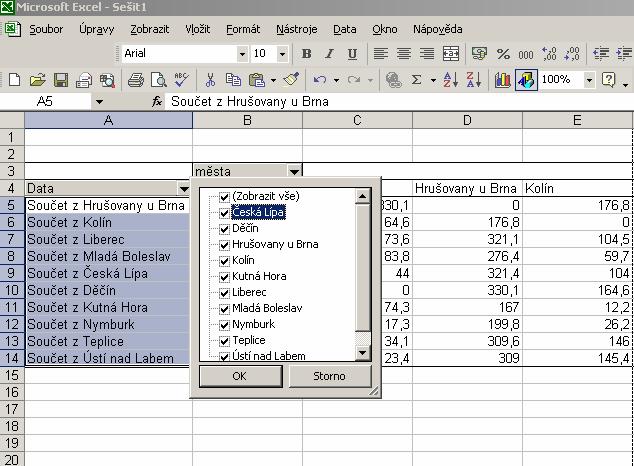
Task: Undo the last action
Action: pyautogui.click(x=319, y=80)
